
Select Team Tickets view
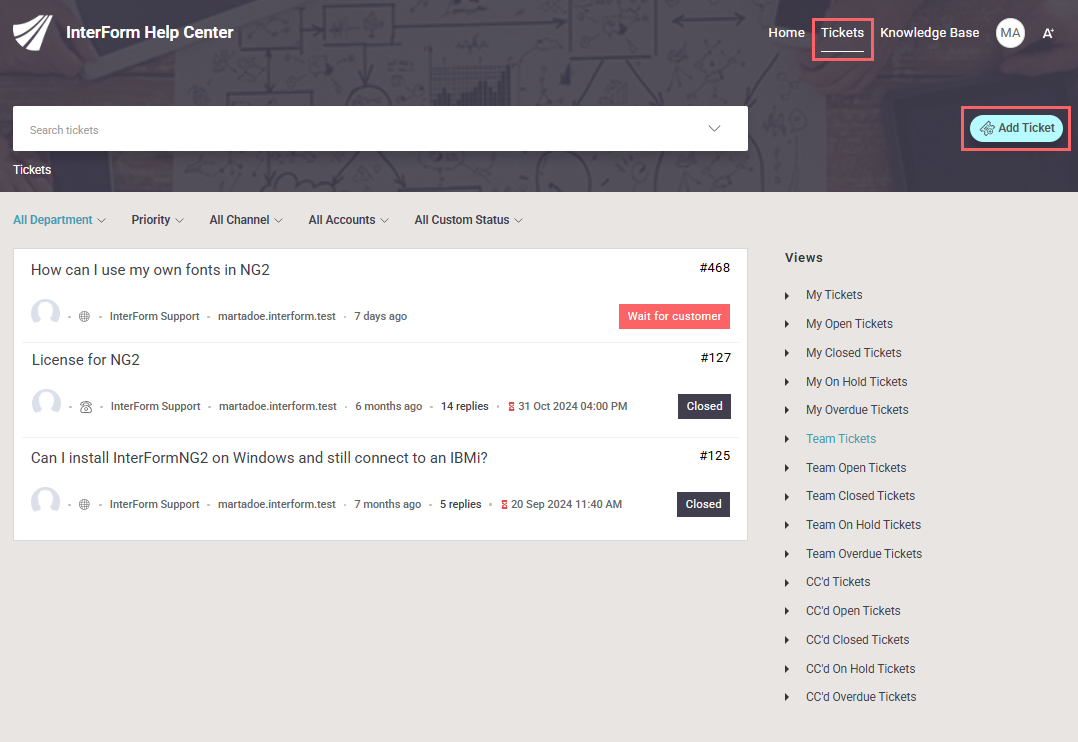click(x=841, y=439)
